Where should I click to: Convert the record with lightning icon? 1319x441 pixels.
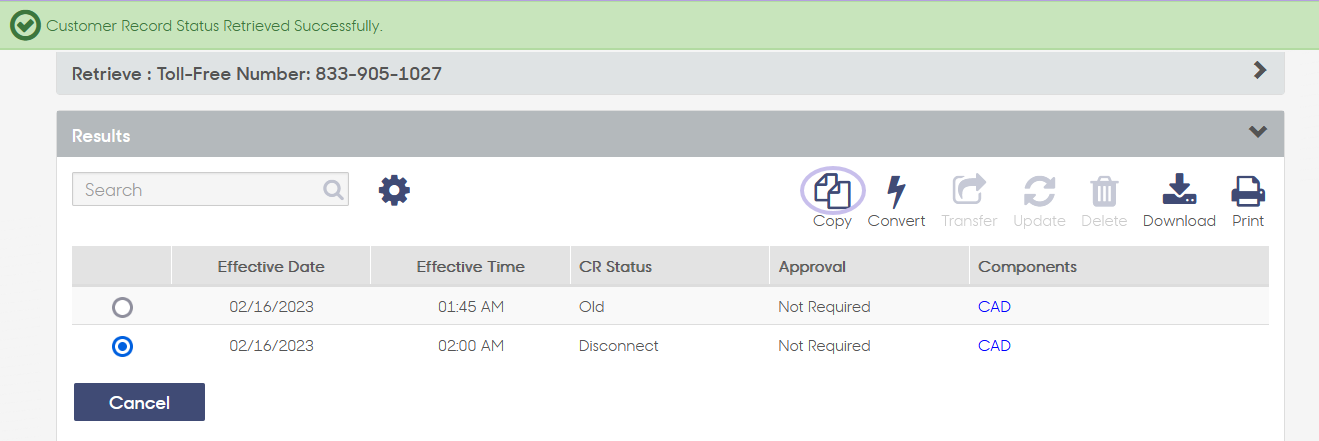(x=896, y=191)
